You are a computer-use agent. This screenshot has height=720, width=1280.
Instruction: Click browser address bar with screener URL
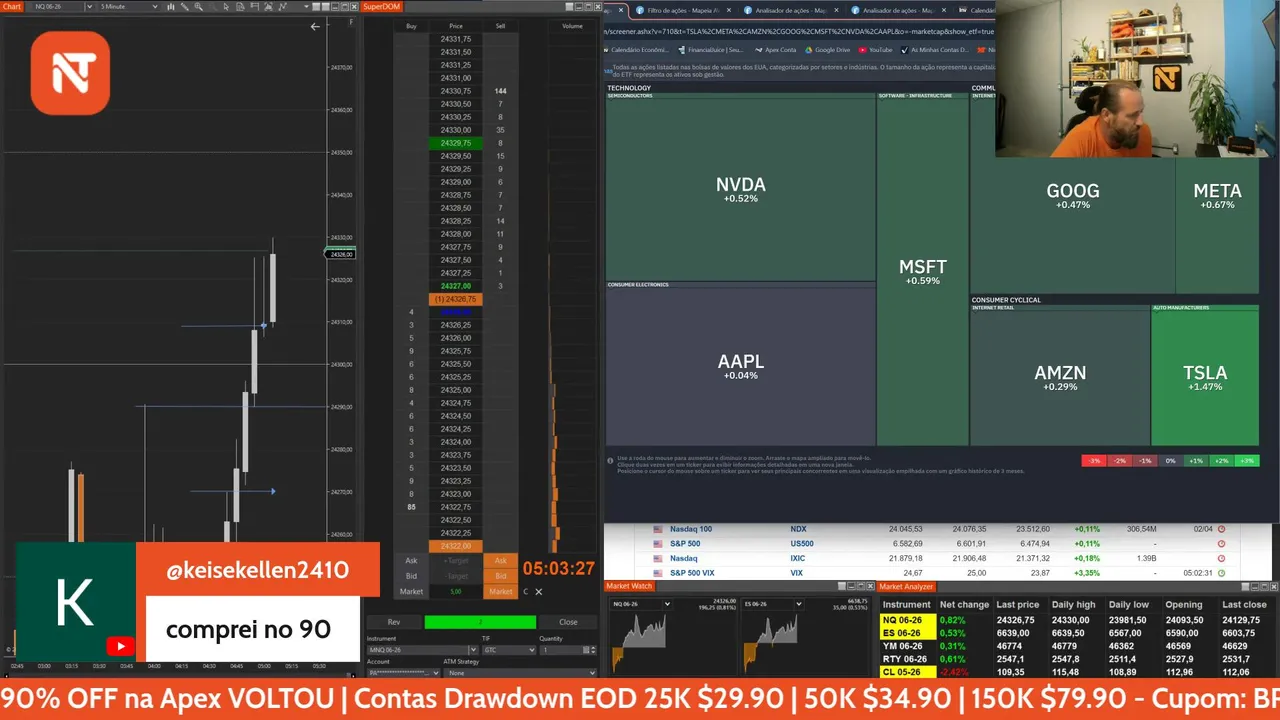798,31
